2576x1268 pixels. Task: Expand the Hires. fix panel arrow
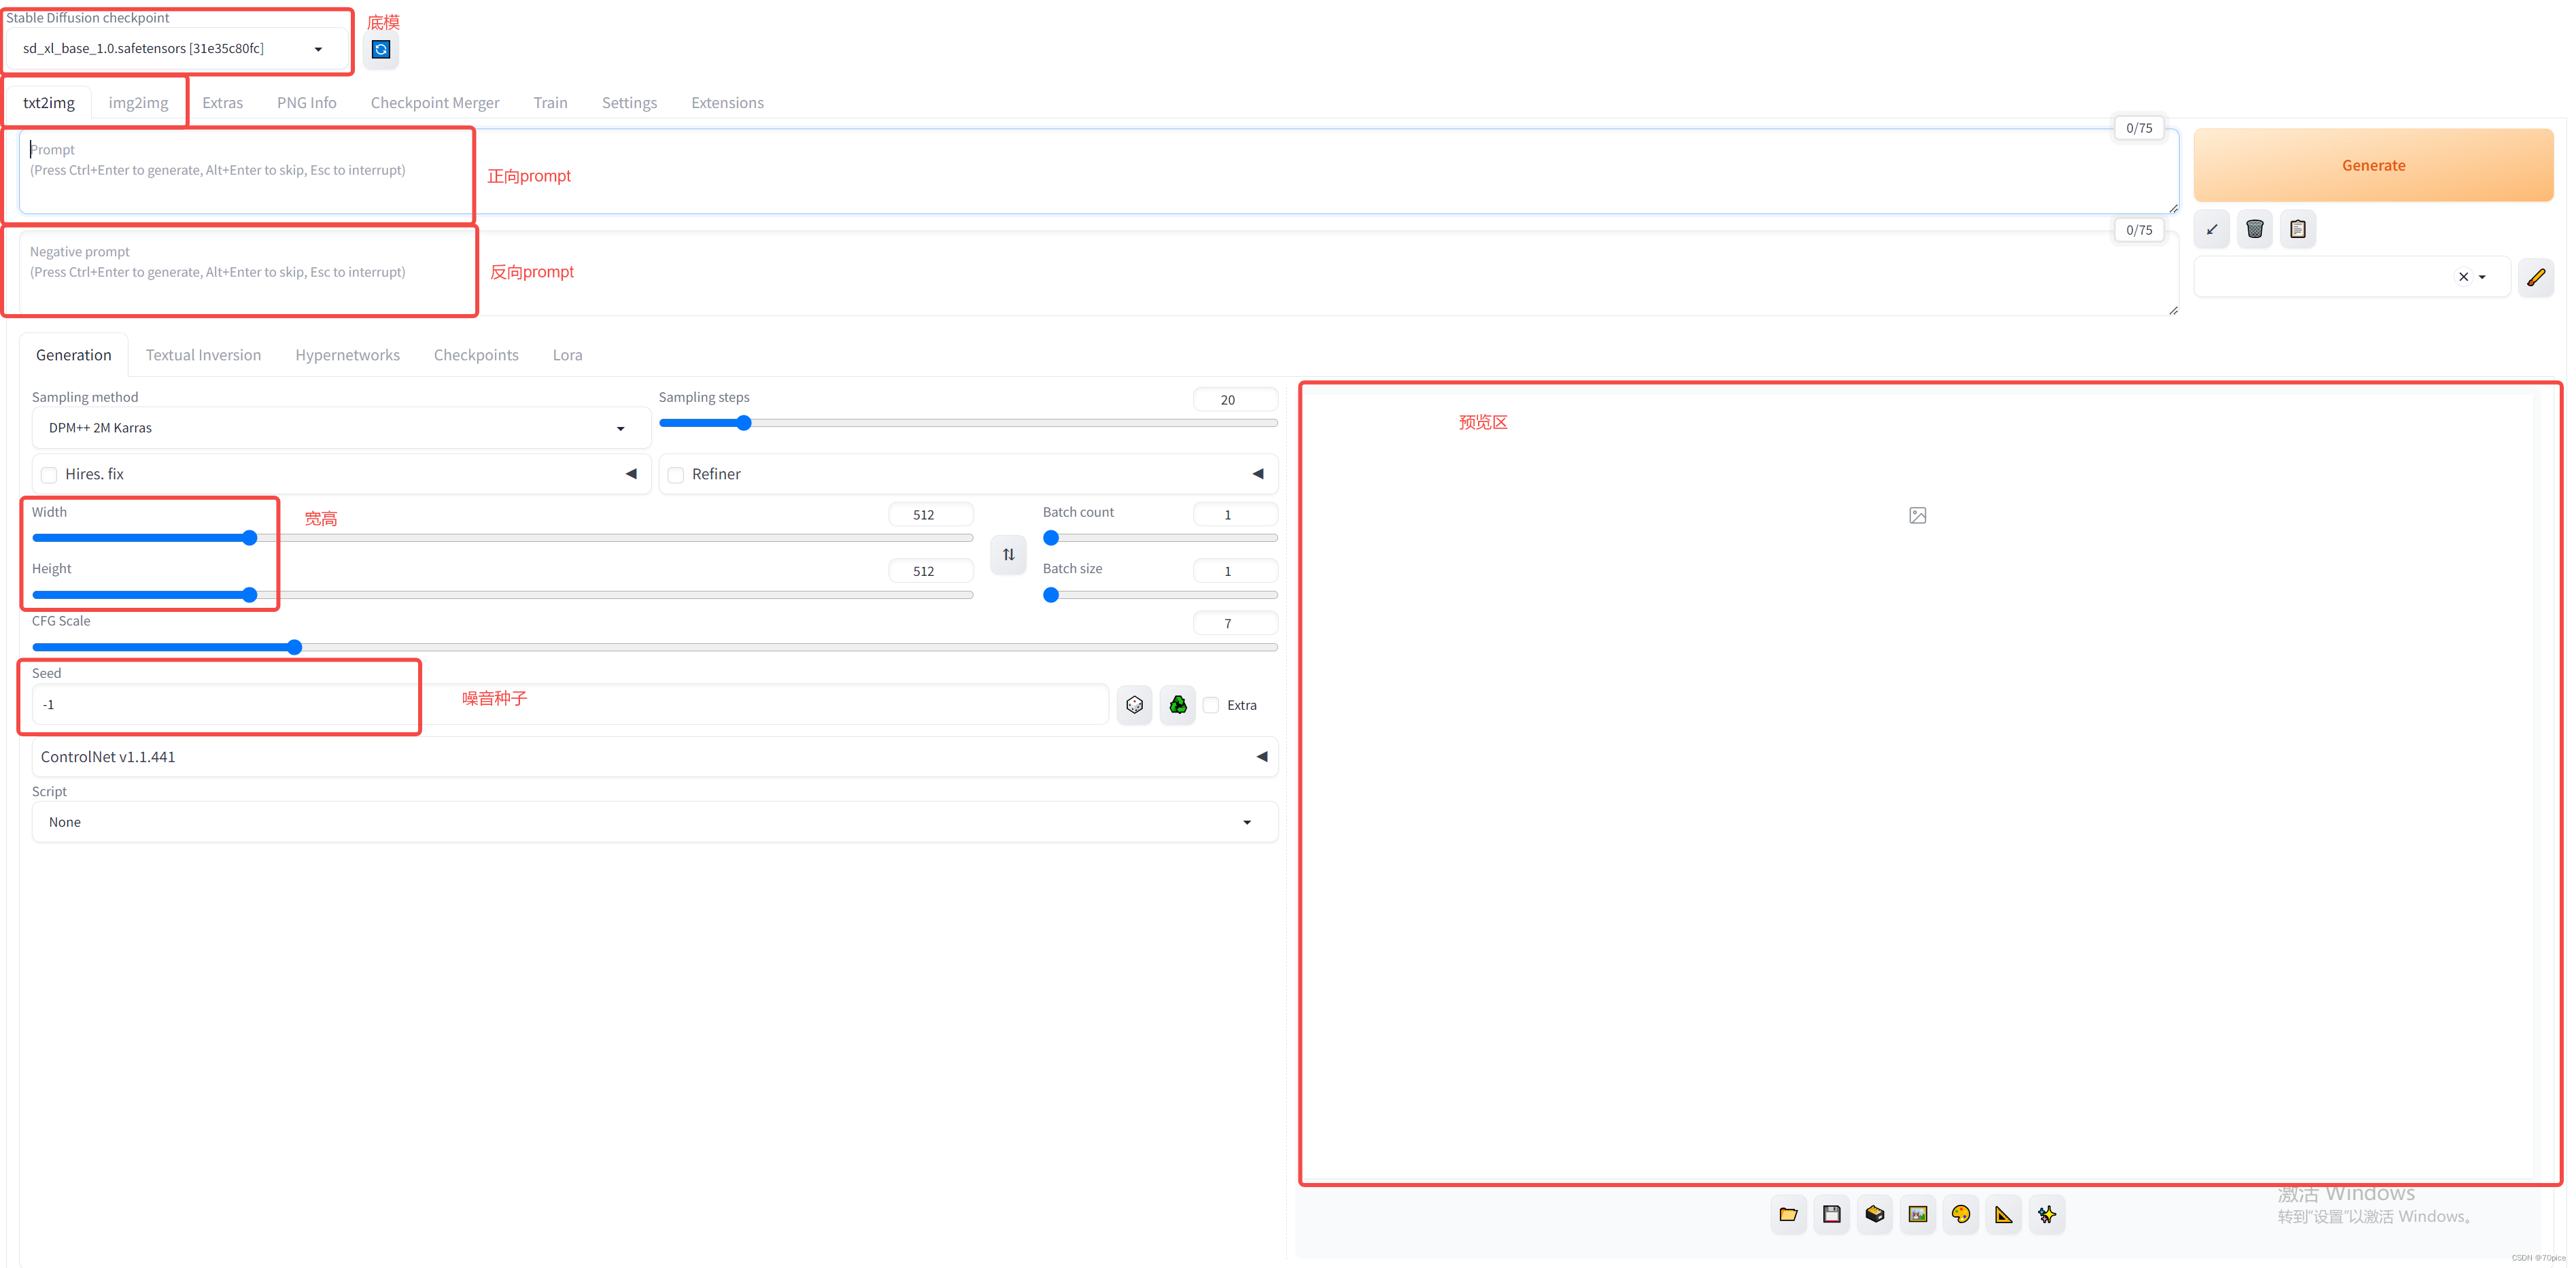pos(631,474)
